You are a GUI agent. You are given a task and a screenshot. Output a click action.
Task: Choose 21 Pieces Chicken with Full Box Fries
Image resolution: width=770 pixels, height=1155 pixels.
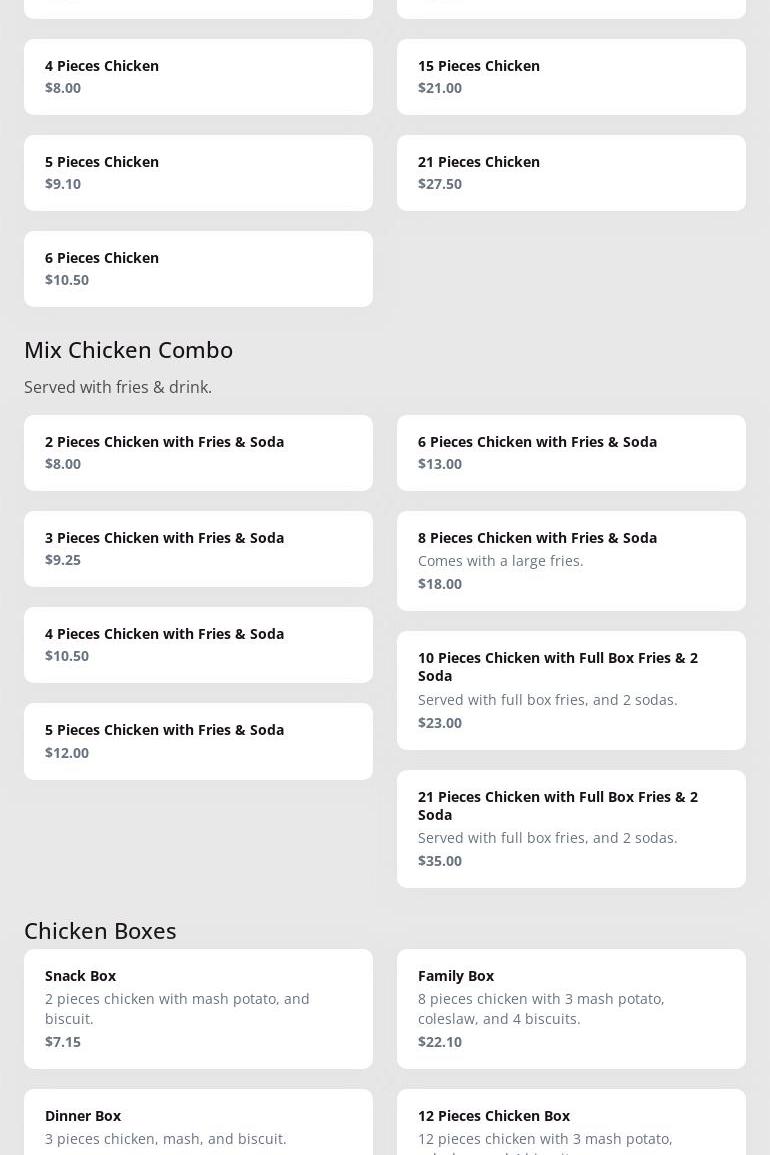571,829
